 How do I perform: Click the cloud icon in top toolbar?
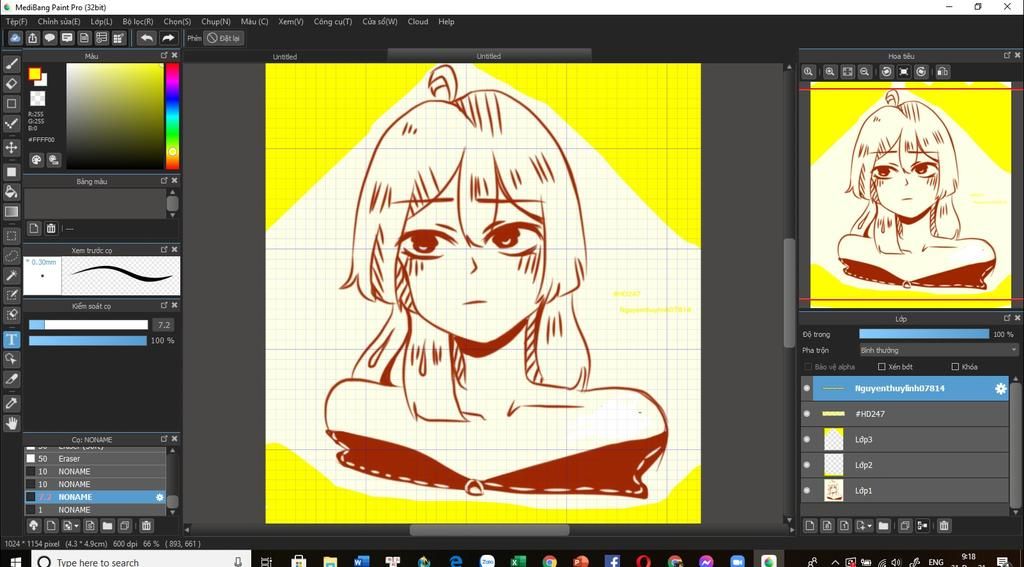click(15, 38)
